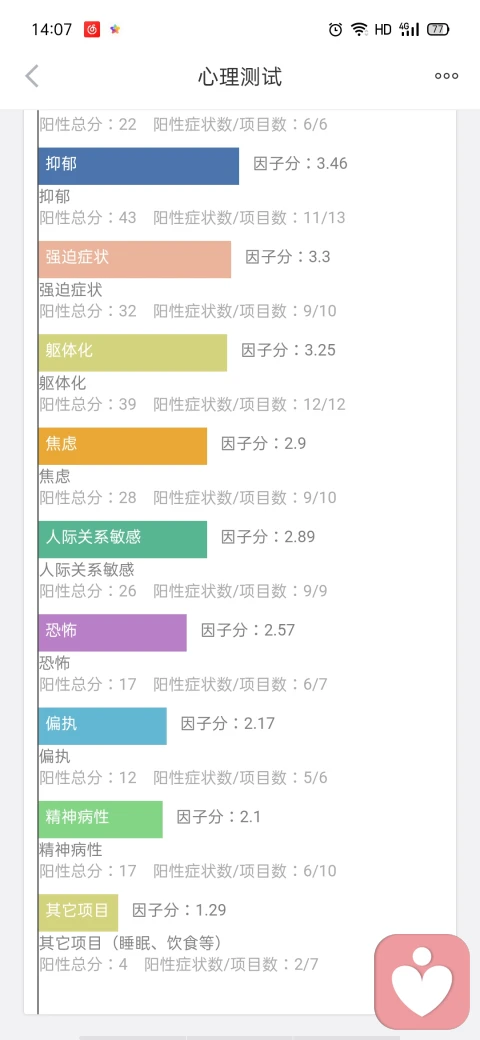This screenshot has height=1040, width=480.
Task: Tap the Wi-Fi status icon
Action: coord(359,29)
